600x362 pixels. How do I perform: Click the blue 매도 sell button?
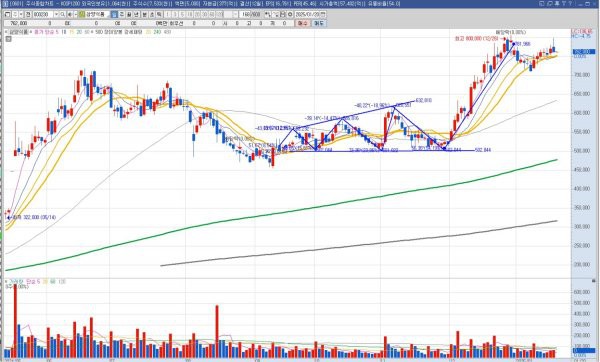tap(318, 23)
